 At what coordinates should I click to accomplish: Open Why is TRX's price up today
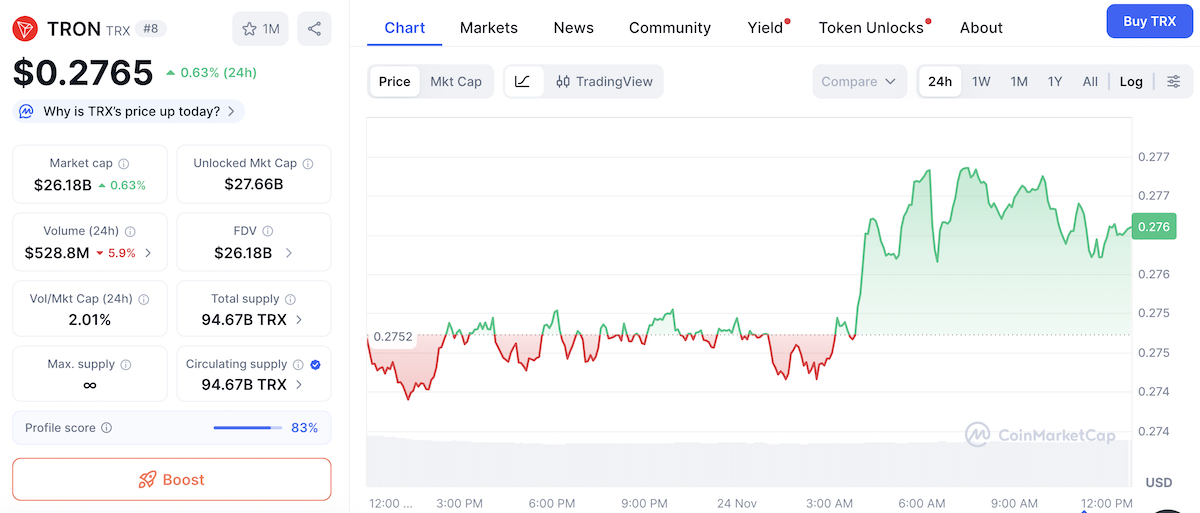[x=128, y=111]
